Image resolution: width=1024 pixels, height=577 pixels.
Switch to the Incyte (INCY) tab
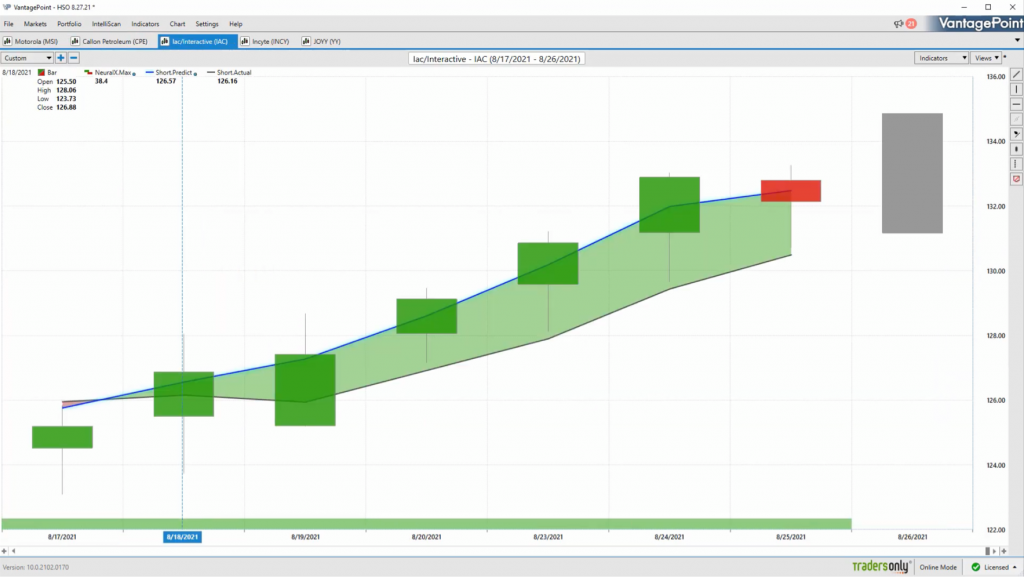(x=265, y=41)
